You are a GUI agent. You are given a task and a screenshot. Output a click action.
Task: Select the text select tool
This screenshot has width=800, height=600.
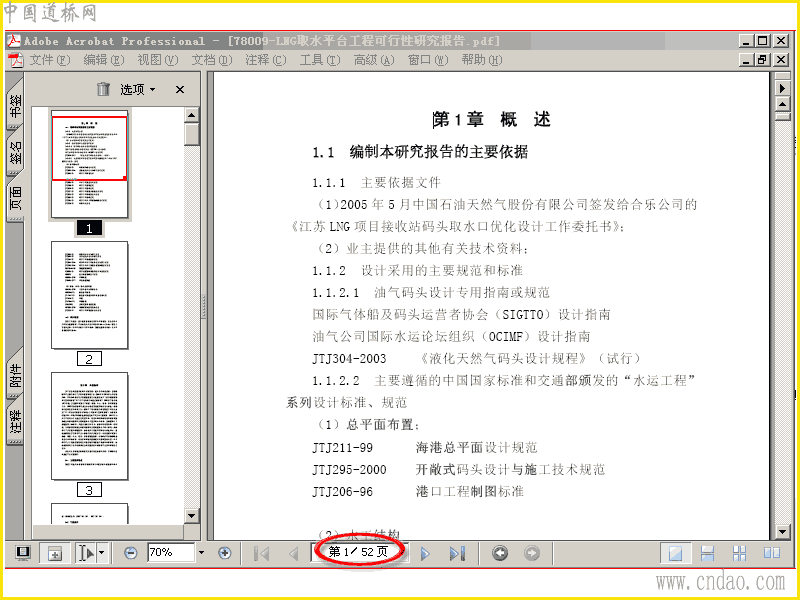click(x=86, y=553)
